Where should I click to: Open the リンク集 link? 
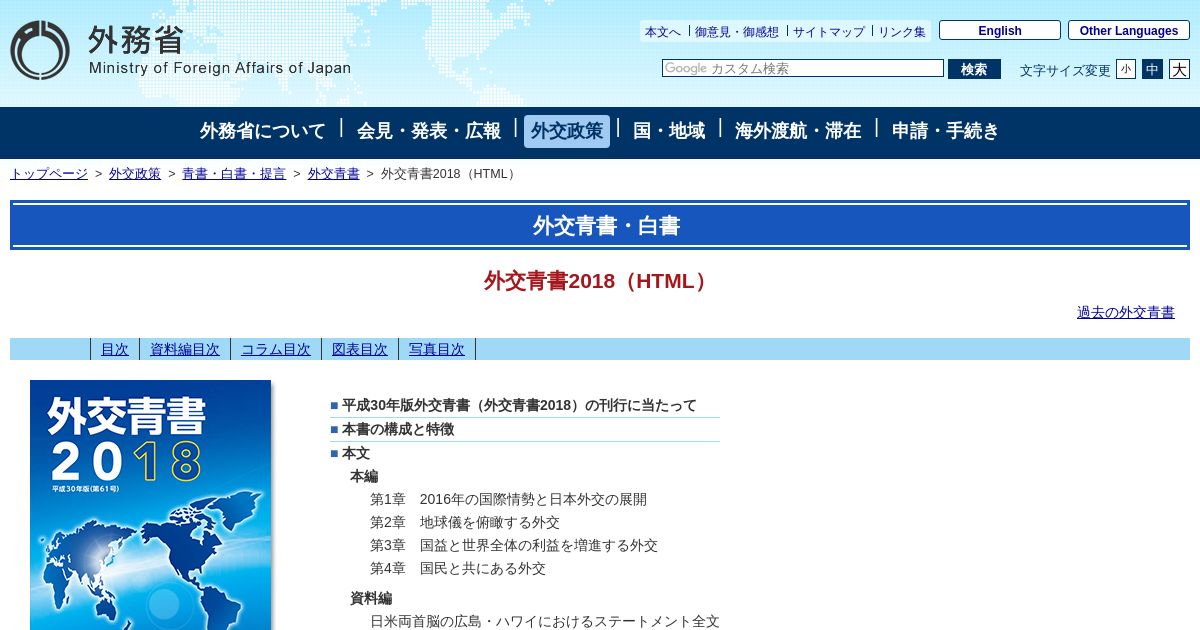902,32
